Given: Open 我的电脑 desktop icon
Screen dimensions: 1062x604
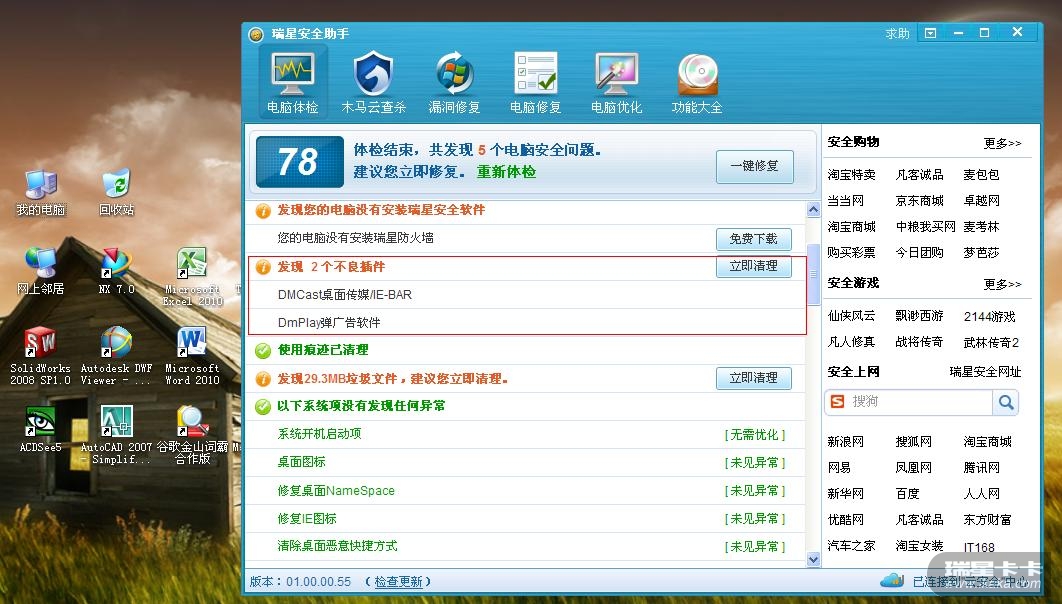Looking at the screenshot, I should [x=41, y=192].
